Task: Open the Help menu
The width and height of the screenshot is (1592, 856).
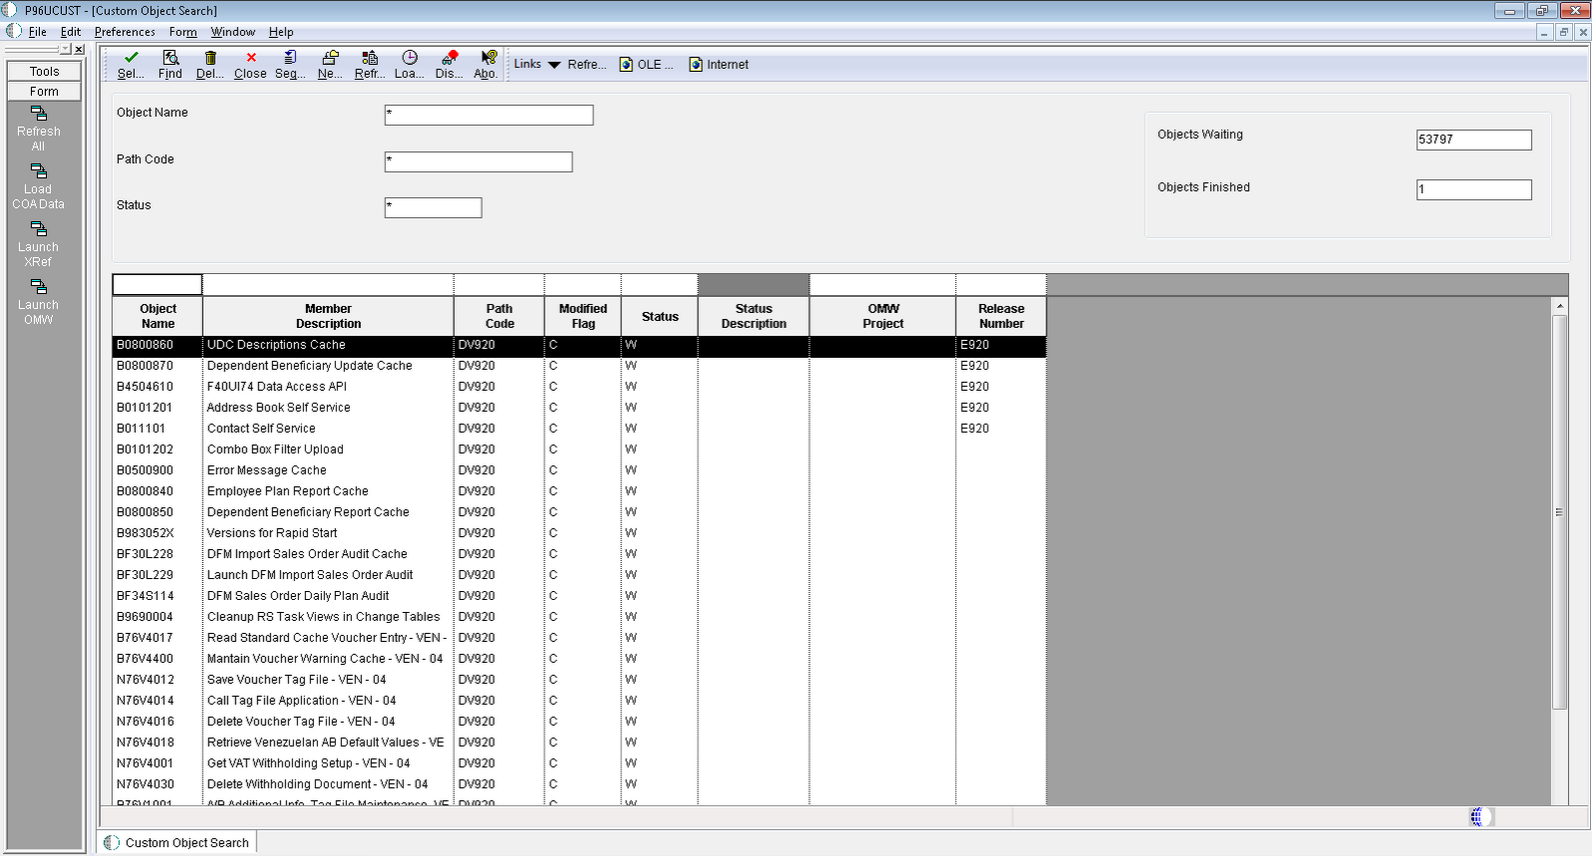Action: pos(281,32)
